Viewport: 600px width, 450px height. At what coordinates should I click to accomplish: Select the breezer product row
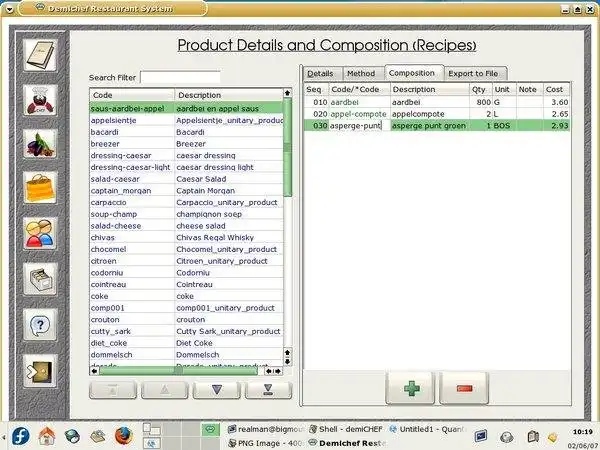pyautogui.click(x=187, y=144)
